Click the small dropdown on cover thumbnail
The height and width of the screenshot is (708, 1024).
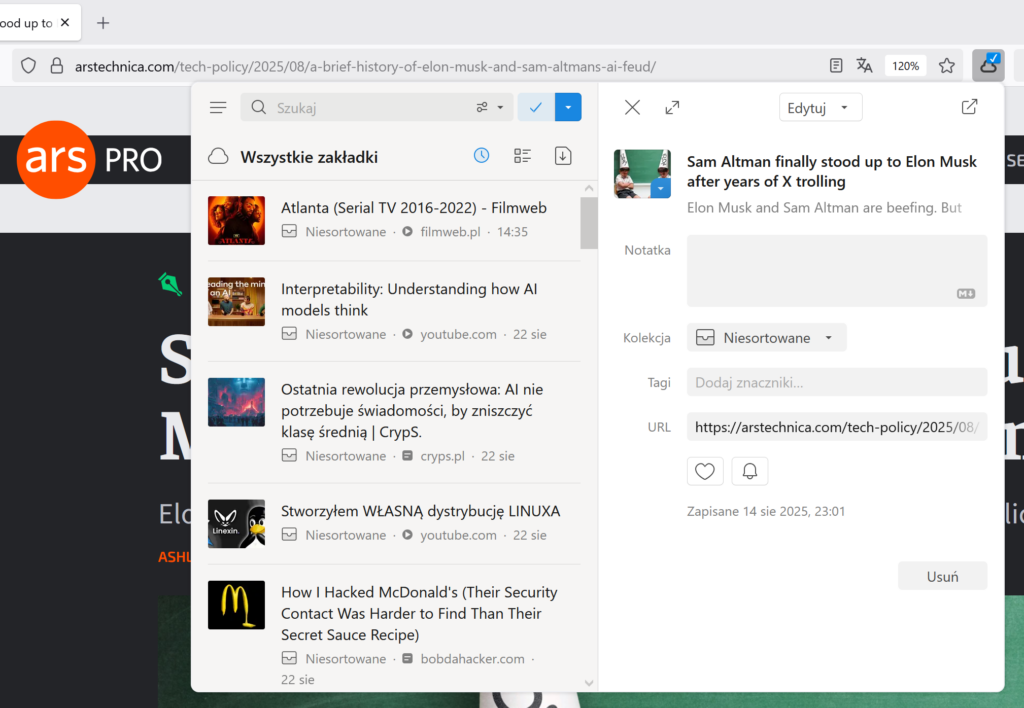pos(660,188)
